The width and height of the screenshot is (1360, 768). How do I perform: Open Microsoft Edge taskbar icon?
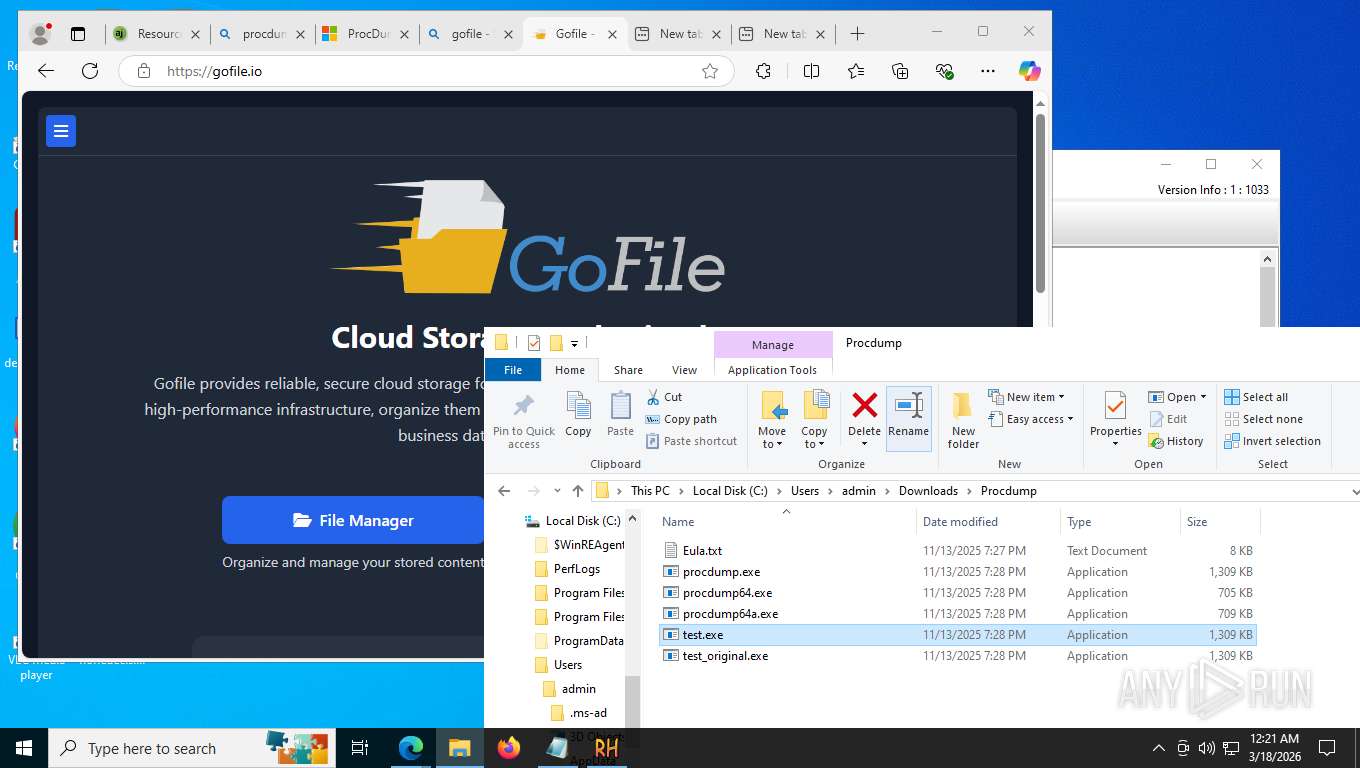(410, 748)
